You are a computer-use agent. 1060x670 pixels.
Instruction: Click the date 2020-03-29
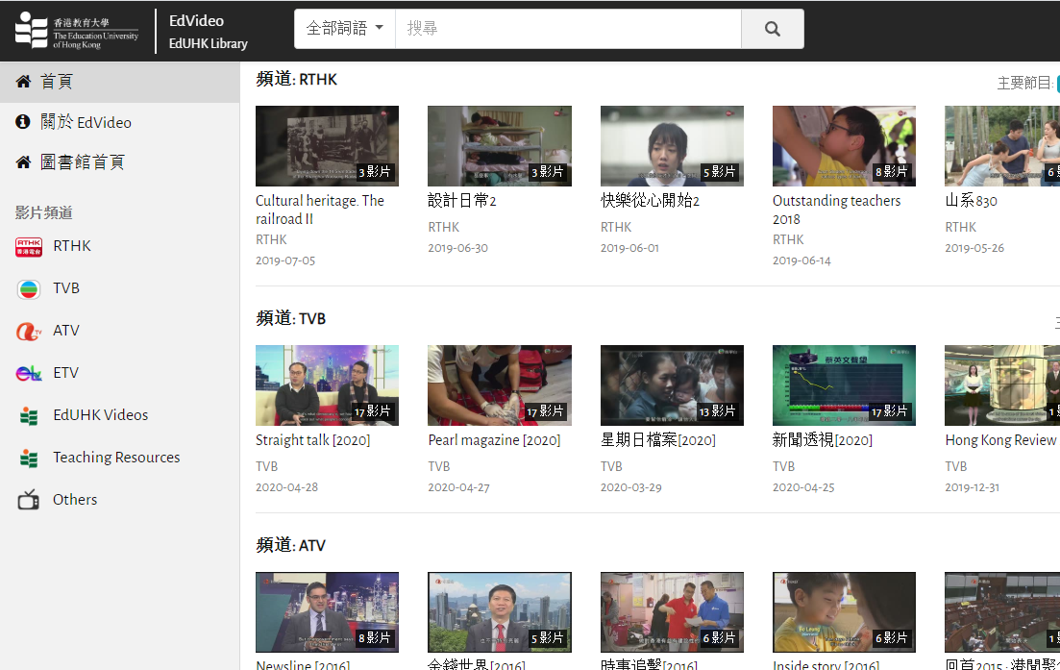[631, 487]
